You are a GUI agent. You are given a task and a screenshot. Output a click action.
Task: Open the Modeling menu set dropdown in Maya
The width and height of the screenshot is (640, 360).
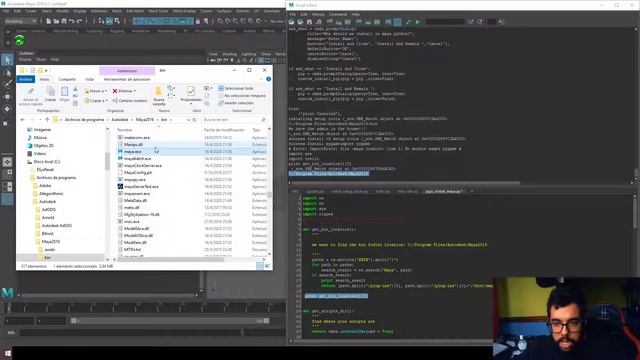tap(20, 21)
